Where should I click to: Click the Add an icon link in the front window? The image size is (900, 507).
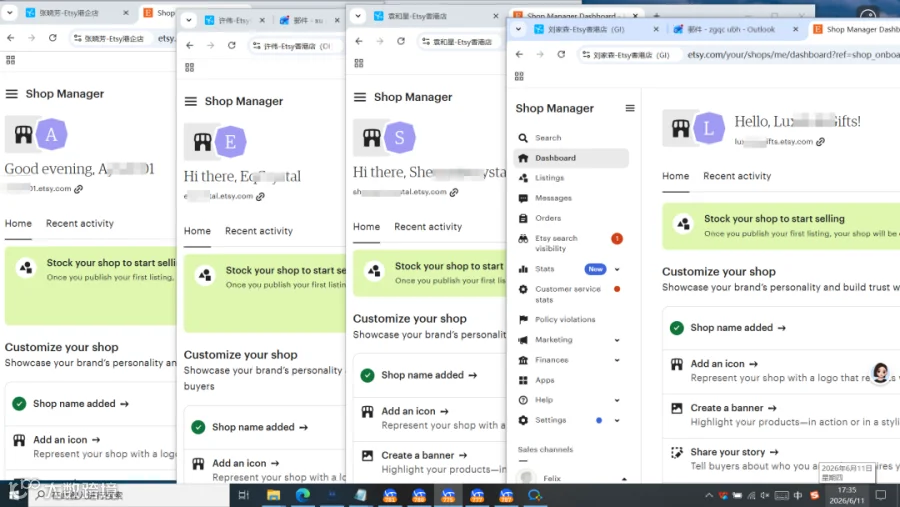click(x=724, y=364)
